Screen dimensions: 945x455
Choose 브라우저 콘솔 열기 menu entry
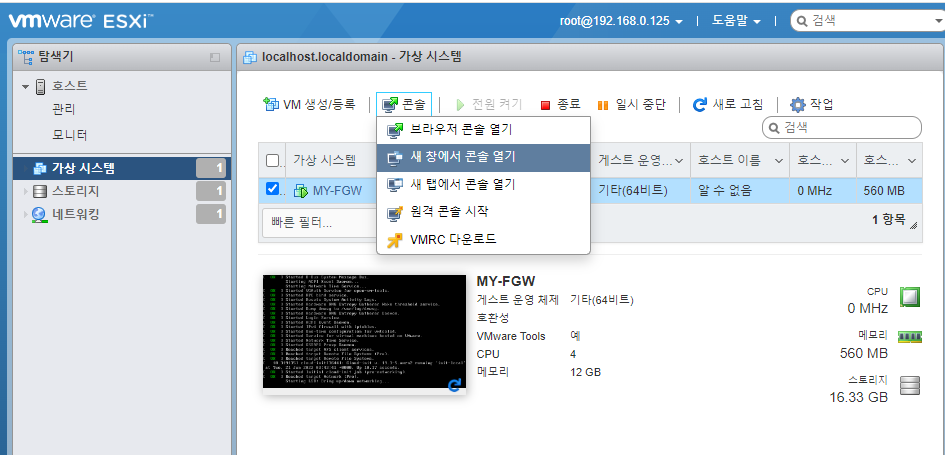483,130
